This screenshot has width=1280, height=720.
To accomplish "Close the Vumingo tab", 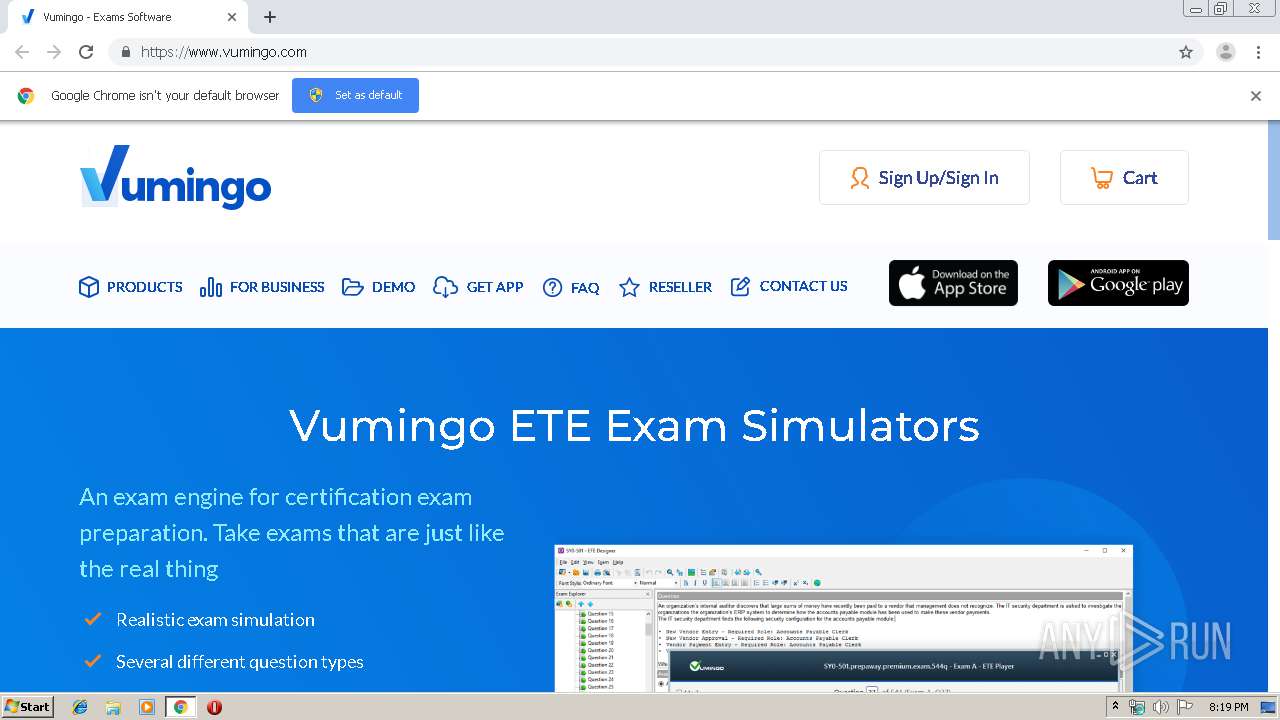I will coord(232,17).
